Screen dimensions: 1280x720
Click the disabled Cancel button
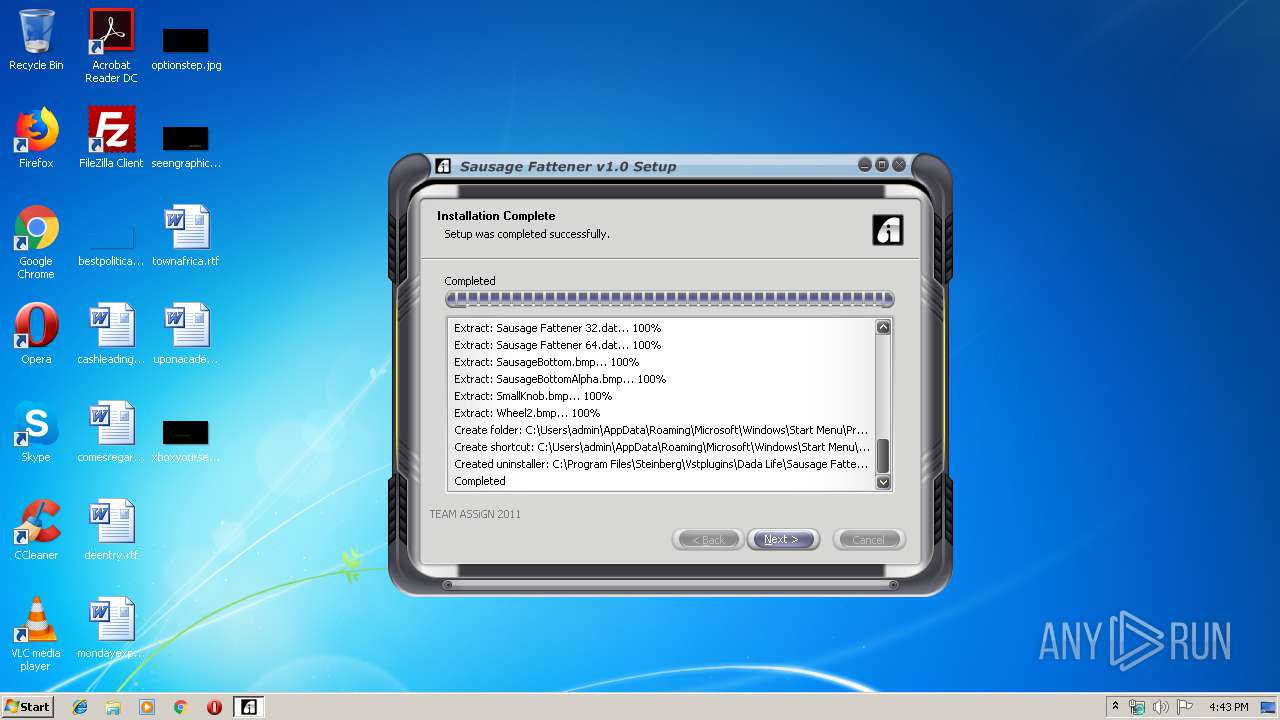[x=868, y=539]
